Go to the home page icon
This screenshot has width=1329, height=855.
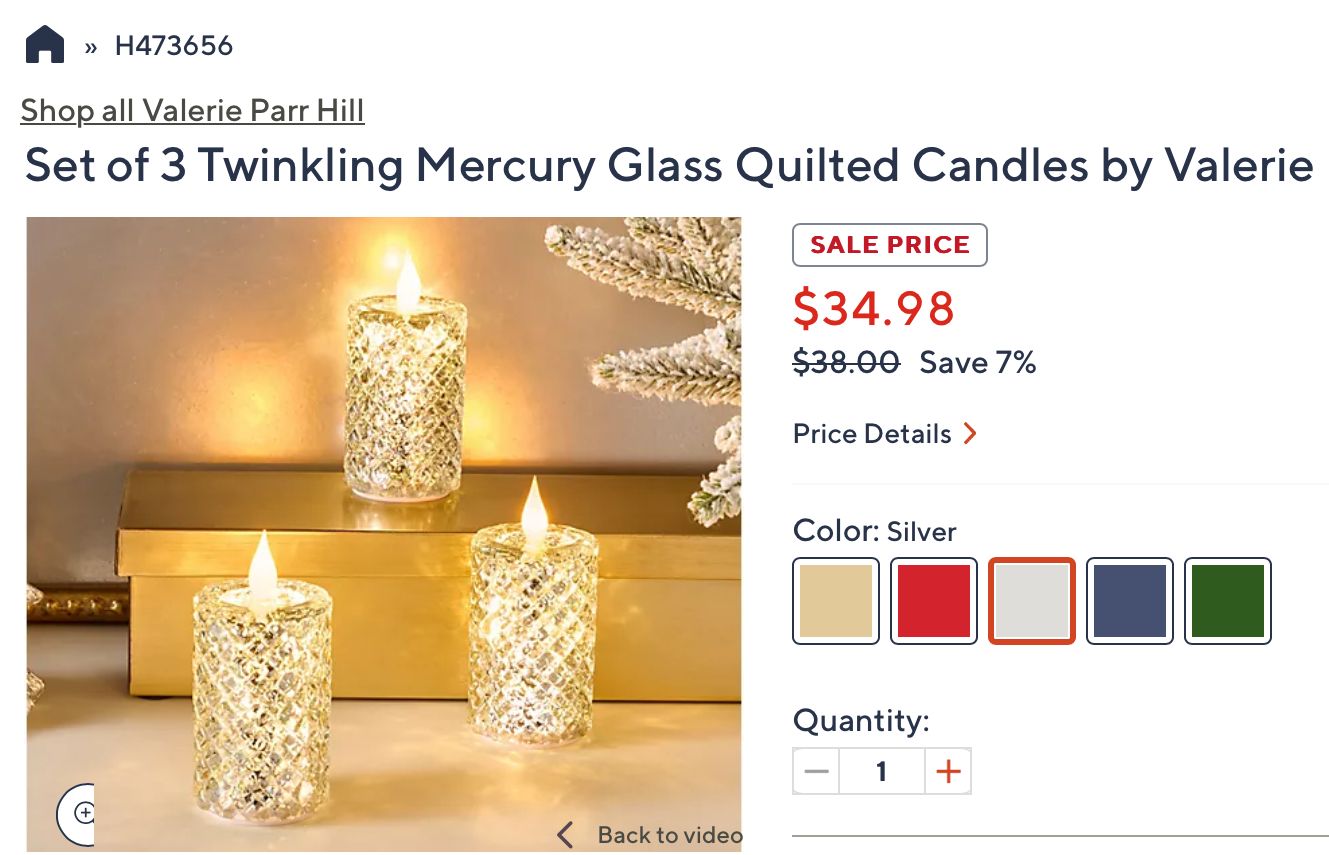click(x=45, y=45)
